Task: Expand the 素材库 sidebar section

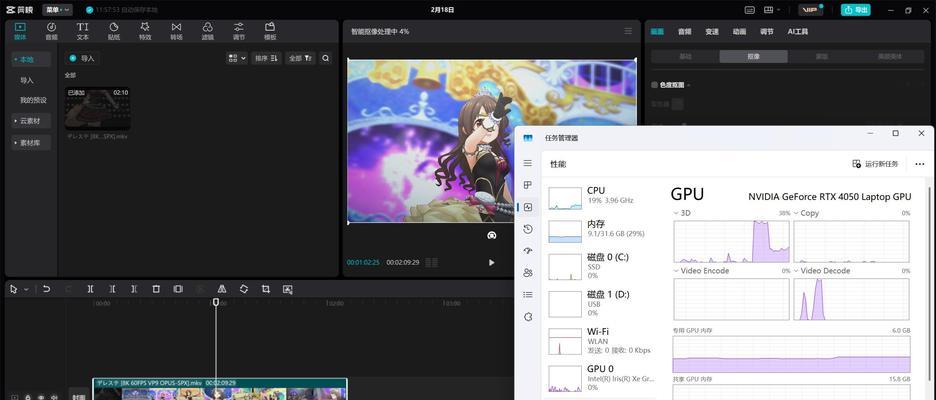Action: (x=32, y=143)
